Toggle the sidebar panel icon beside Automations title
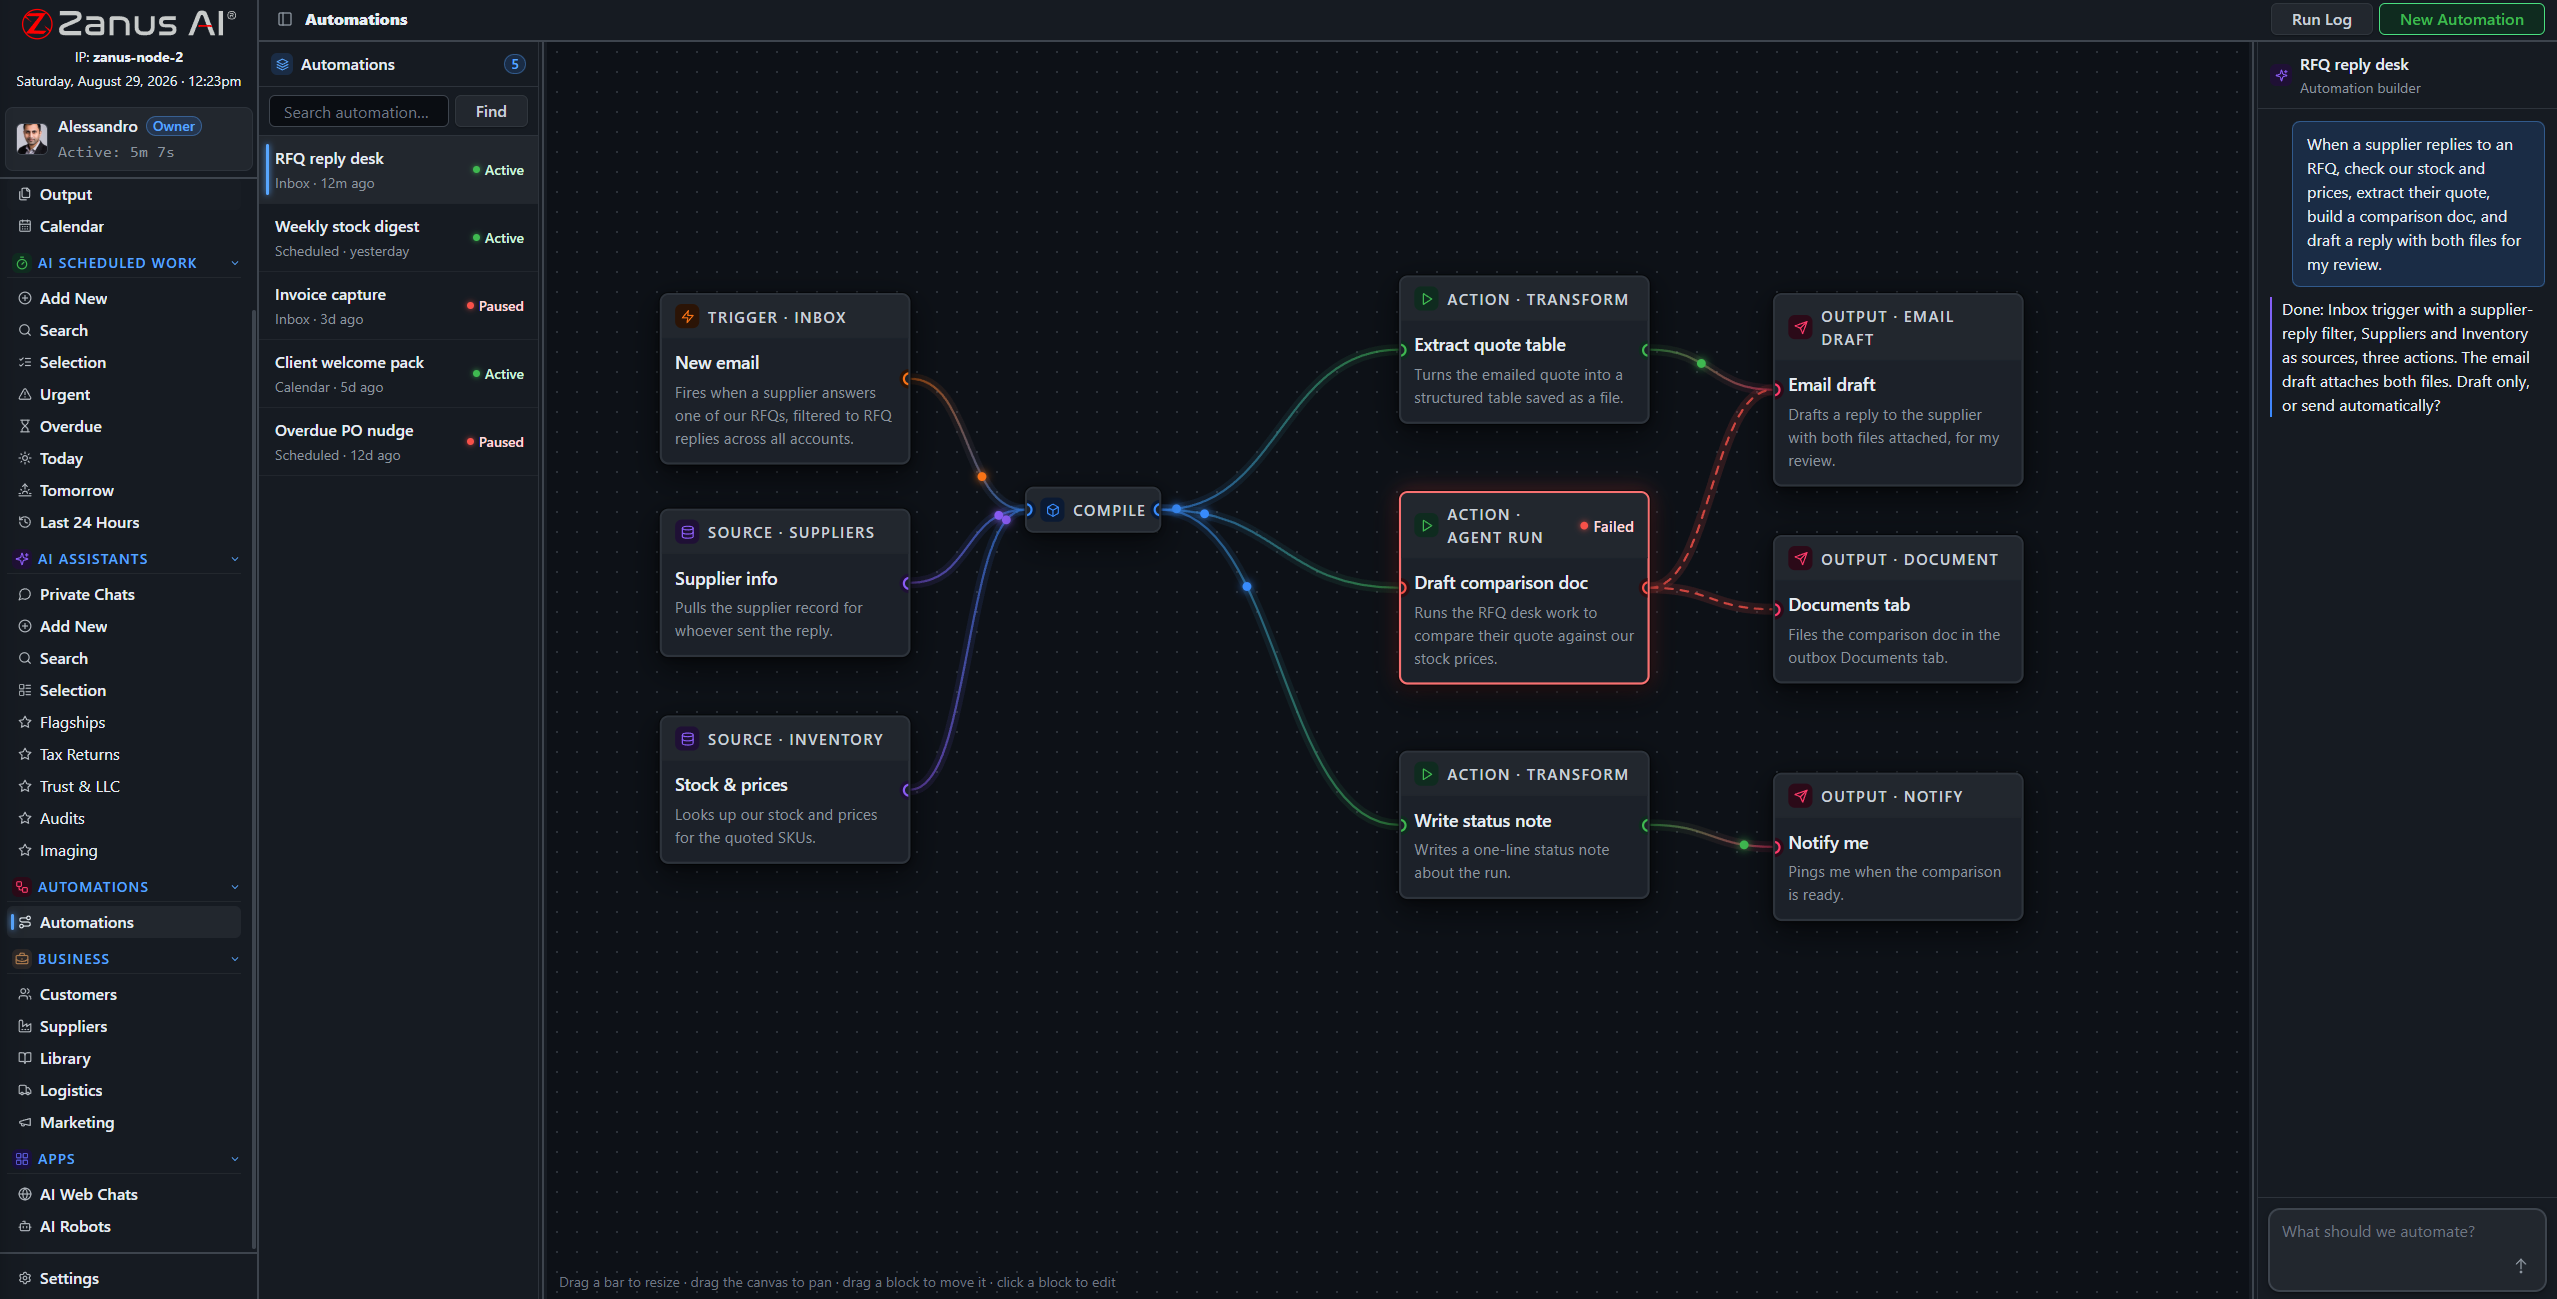Viewport: 2557px width, 1299px height. (285, 19)
